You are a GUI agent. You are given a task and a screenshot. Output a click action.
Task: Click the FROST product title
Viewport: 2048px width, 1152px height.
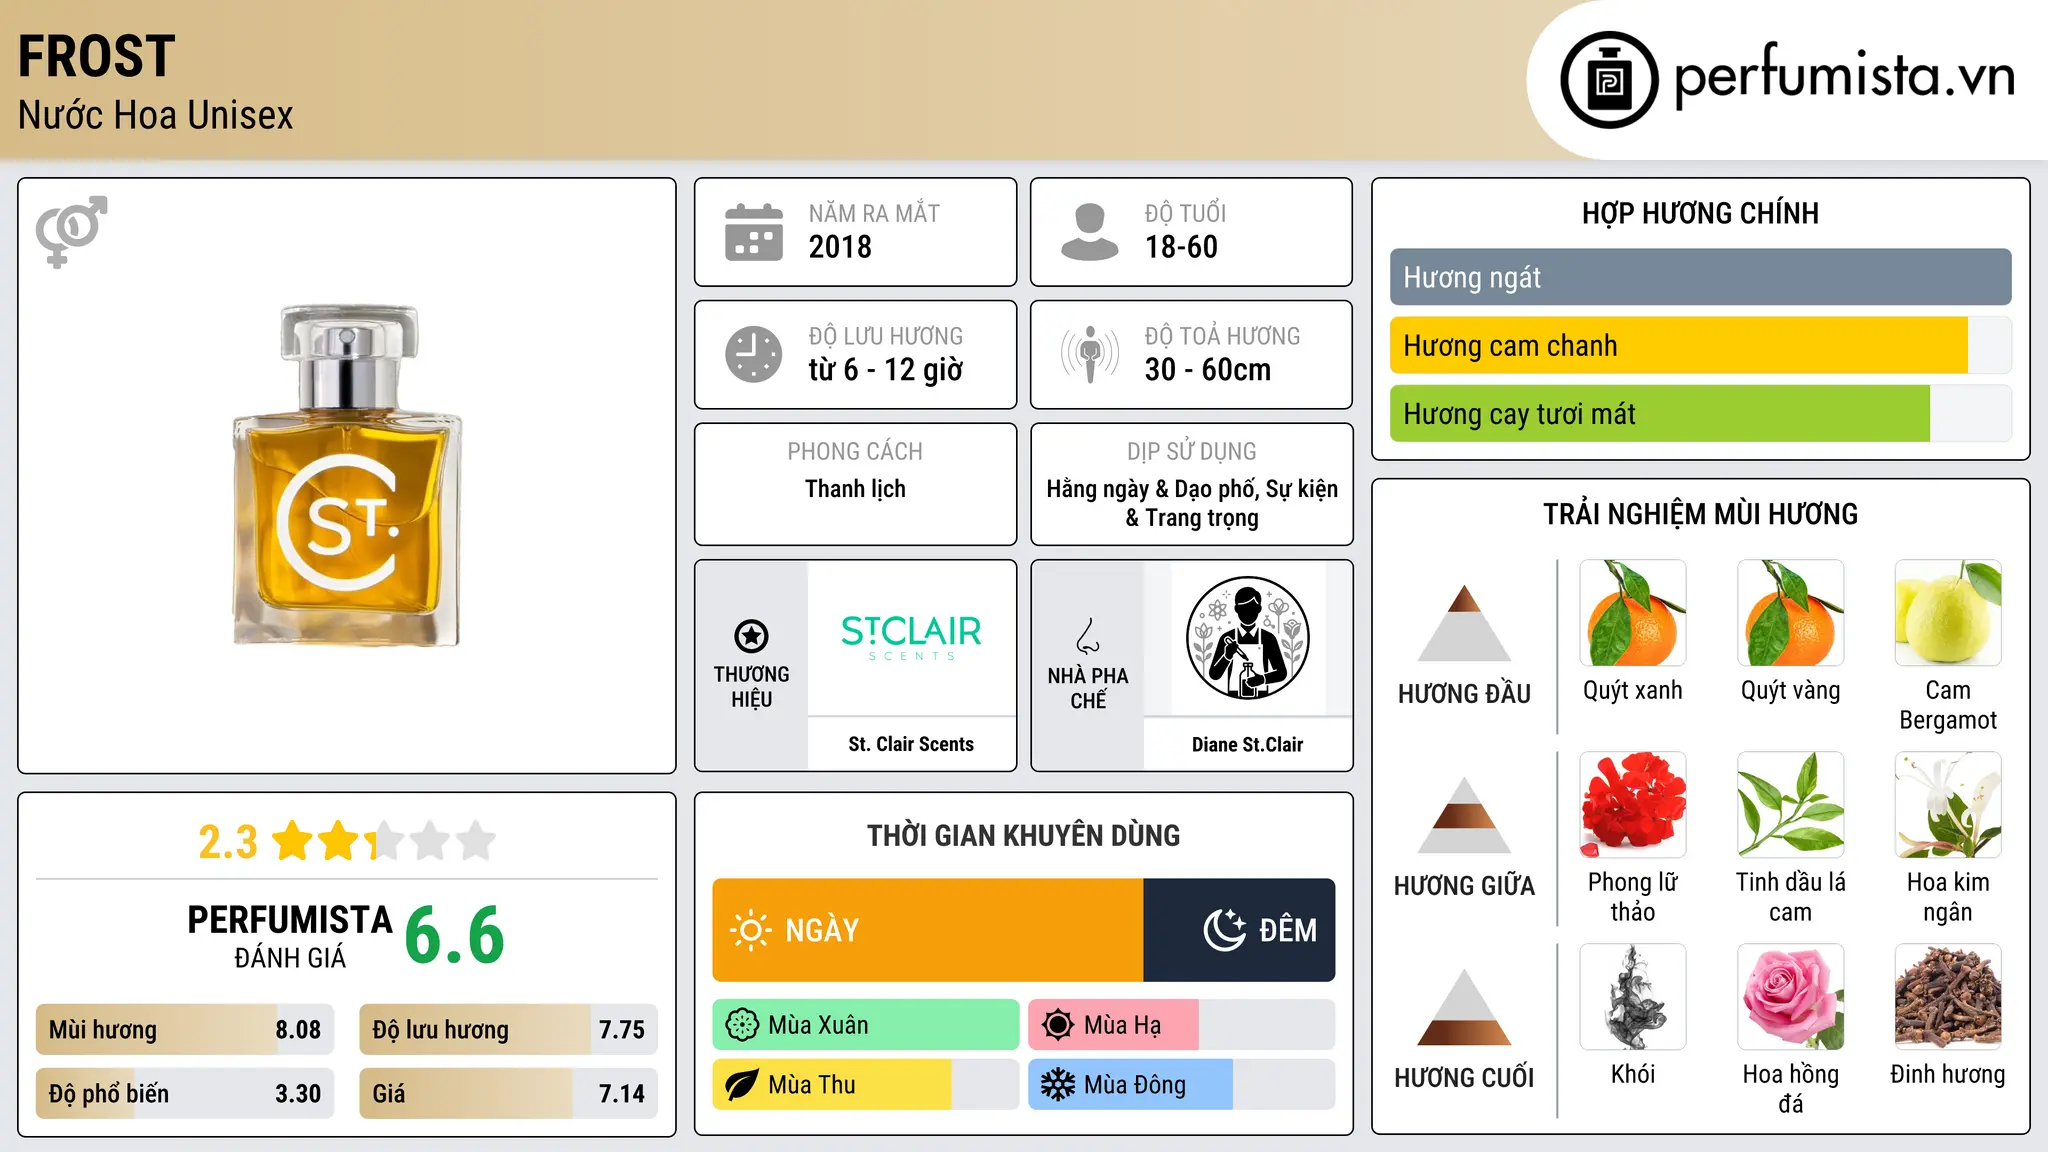point(97,56)
